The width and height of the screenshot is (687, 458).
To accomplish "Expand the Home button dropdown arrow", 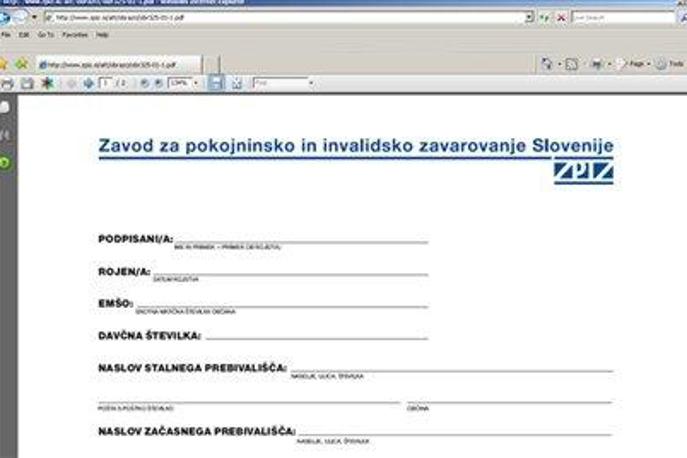I will pyautogui.click(x=560, y=64).
